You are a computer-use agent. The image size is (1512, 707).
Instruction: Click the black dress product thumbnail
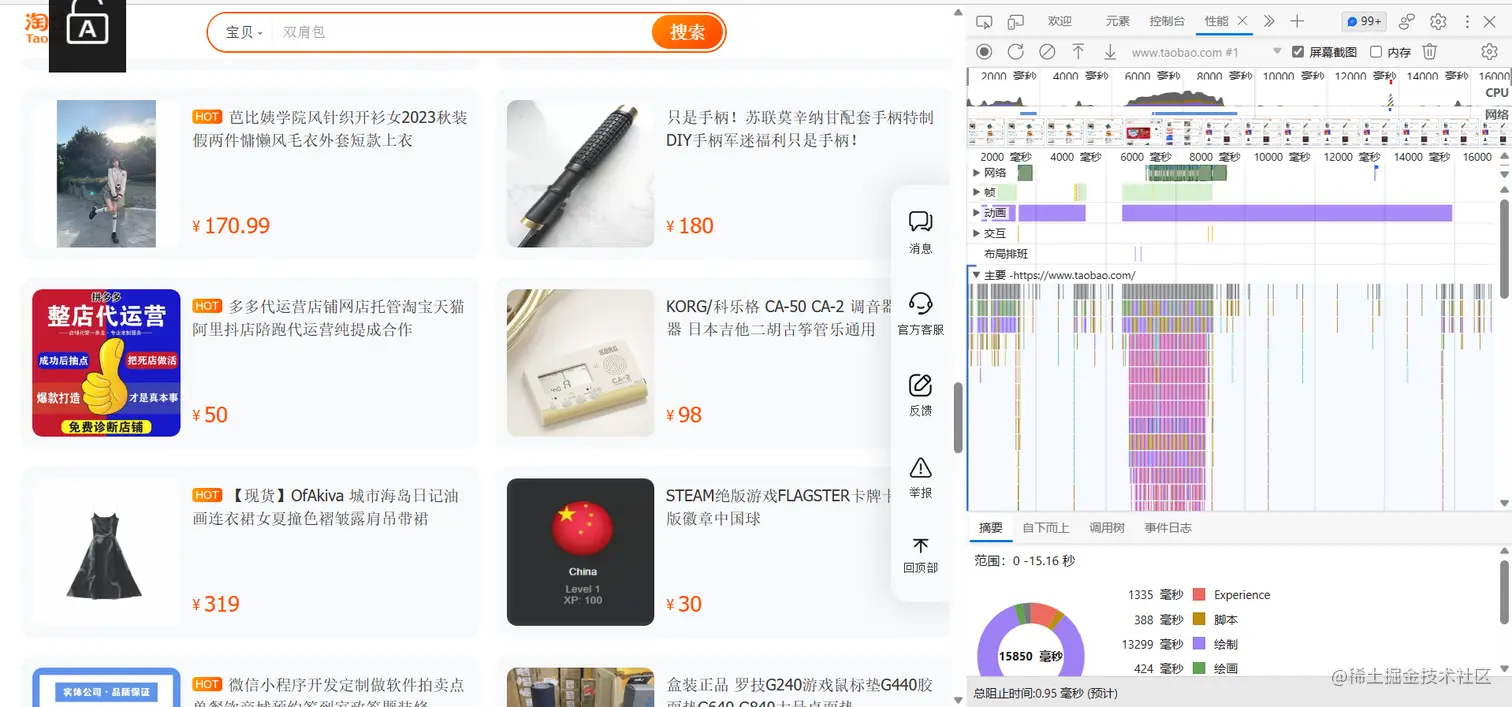click(106, 552)
